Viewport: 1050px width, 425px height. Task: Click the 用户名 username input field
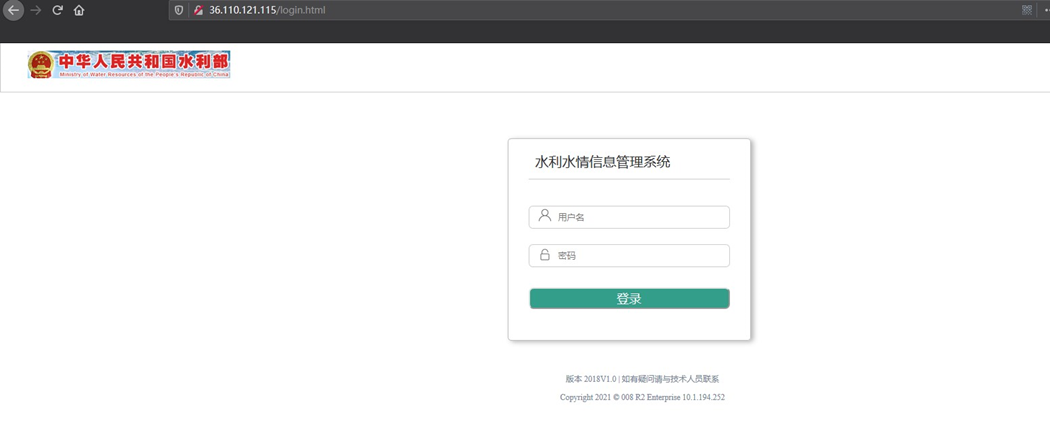[629, 217]
